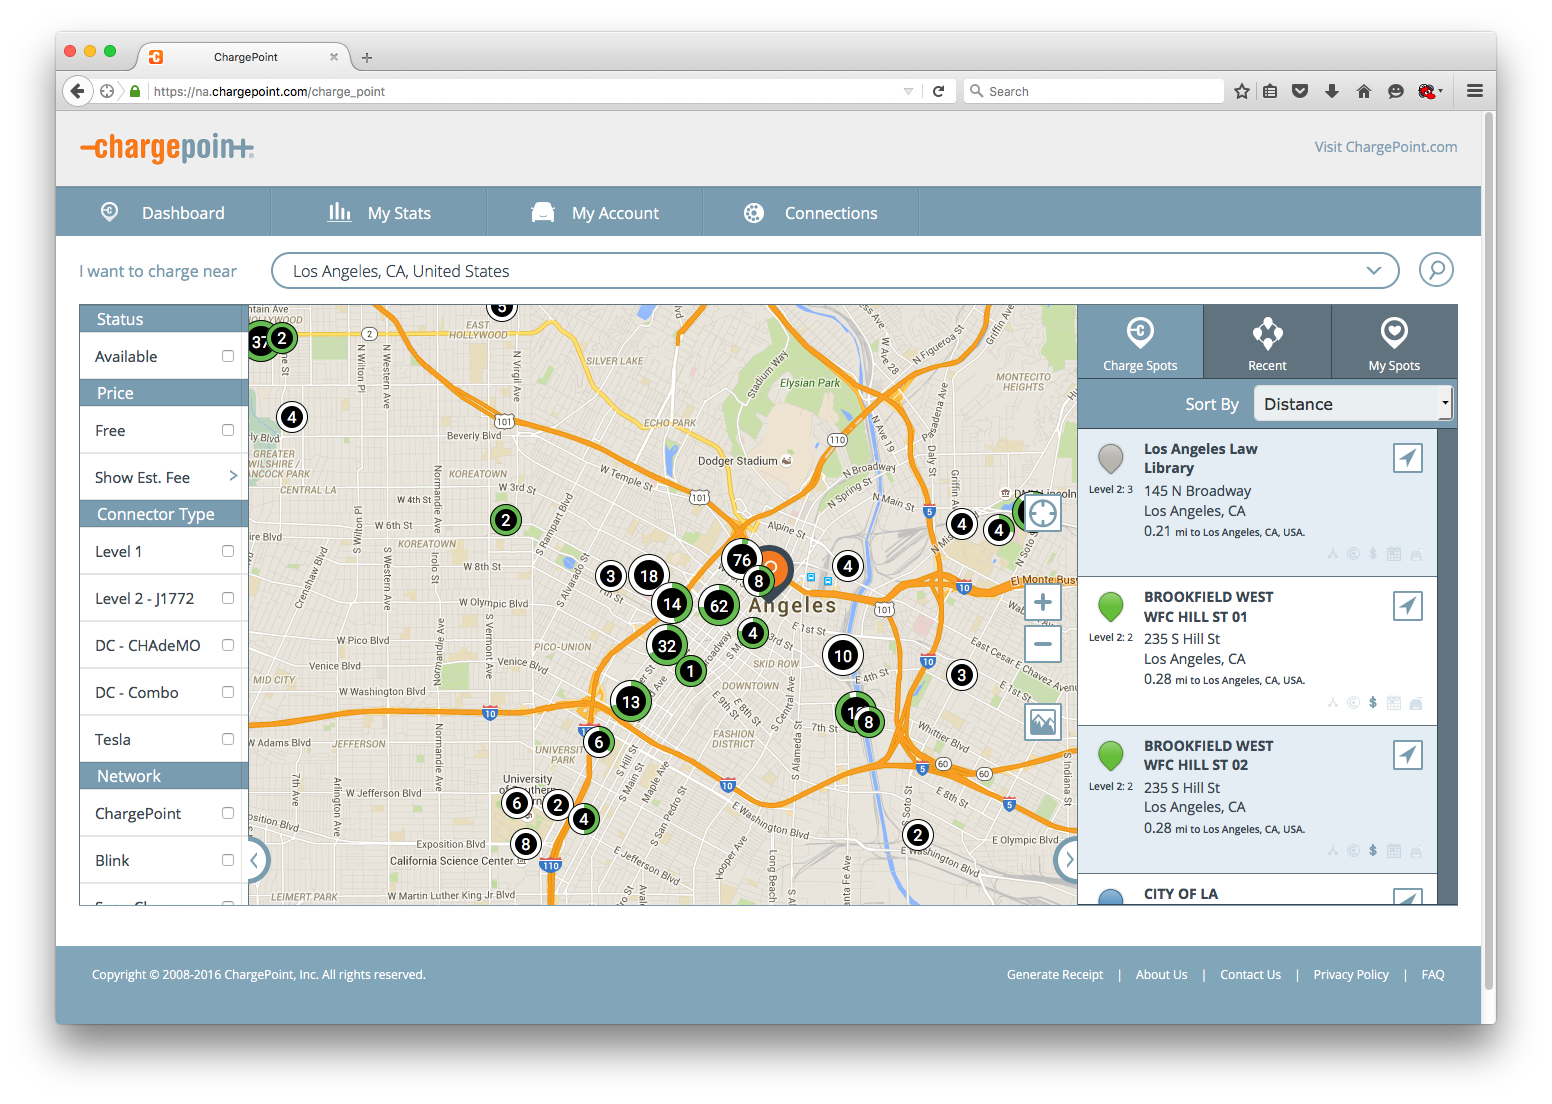
Task: Check the Free price filter
Action: click(228, 430)
